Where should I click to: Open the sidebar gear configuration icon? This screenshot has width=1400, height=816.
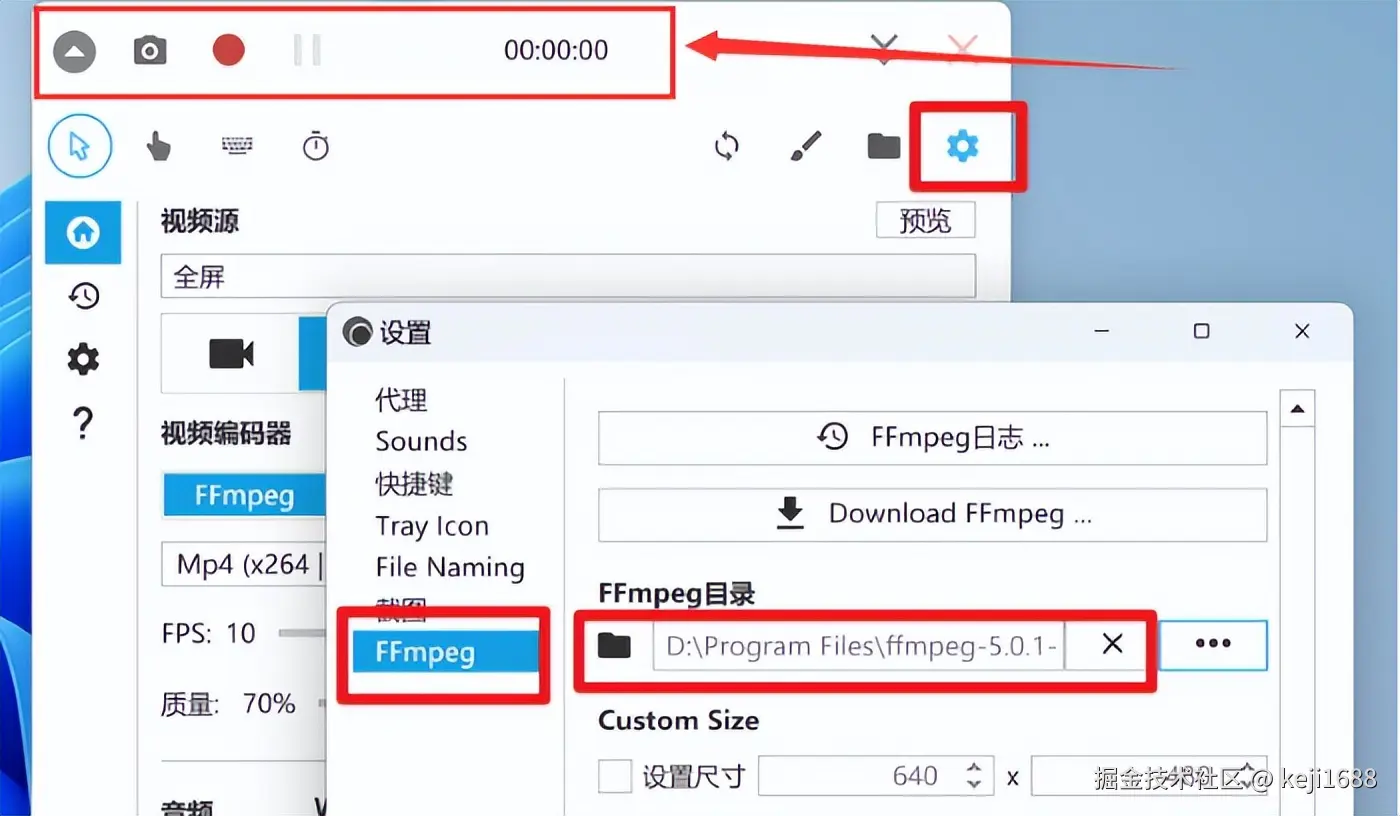pos(83,359)
